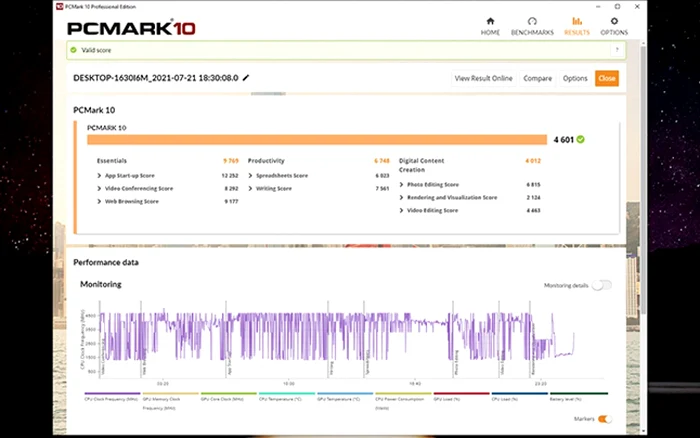The width and height of the screenshot is (700, 438).
Task: Expand Web Browsing Score row
Action: click(99, 201)
